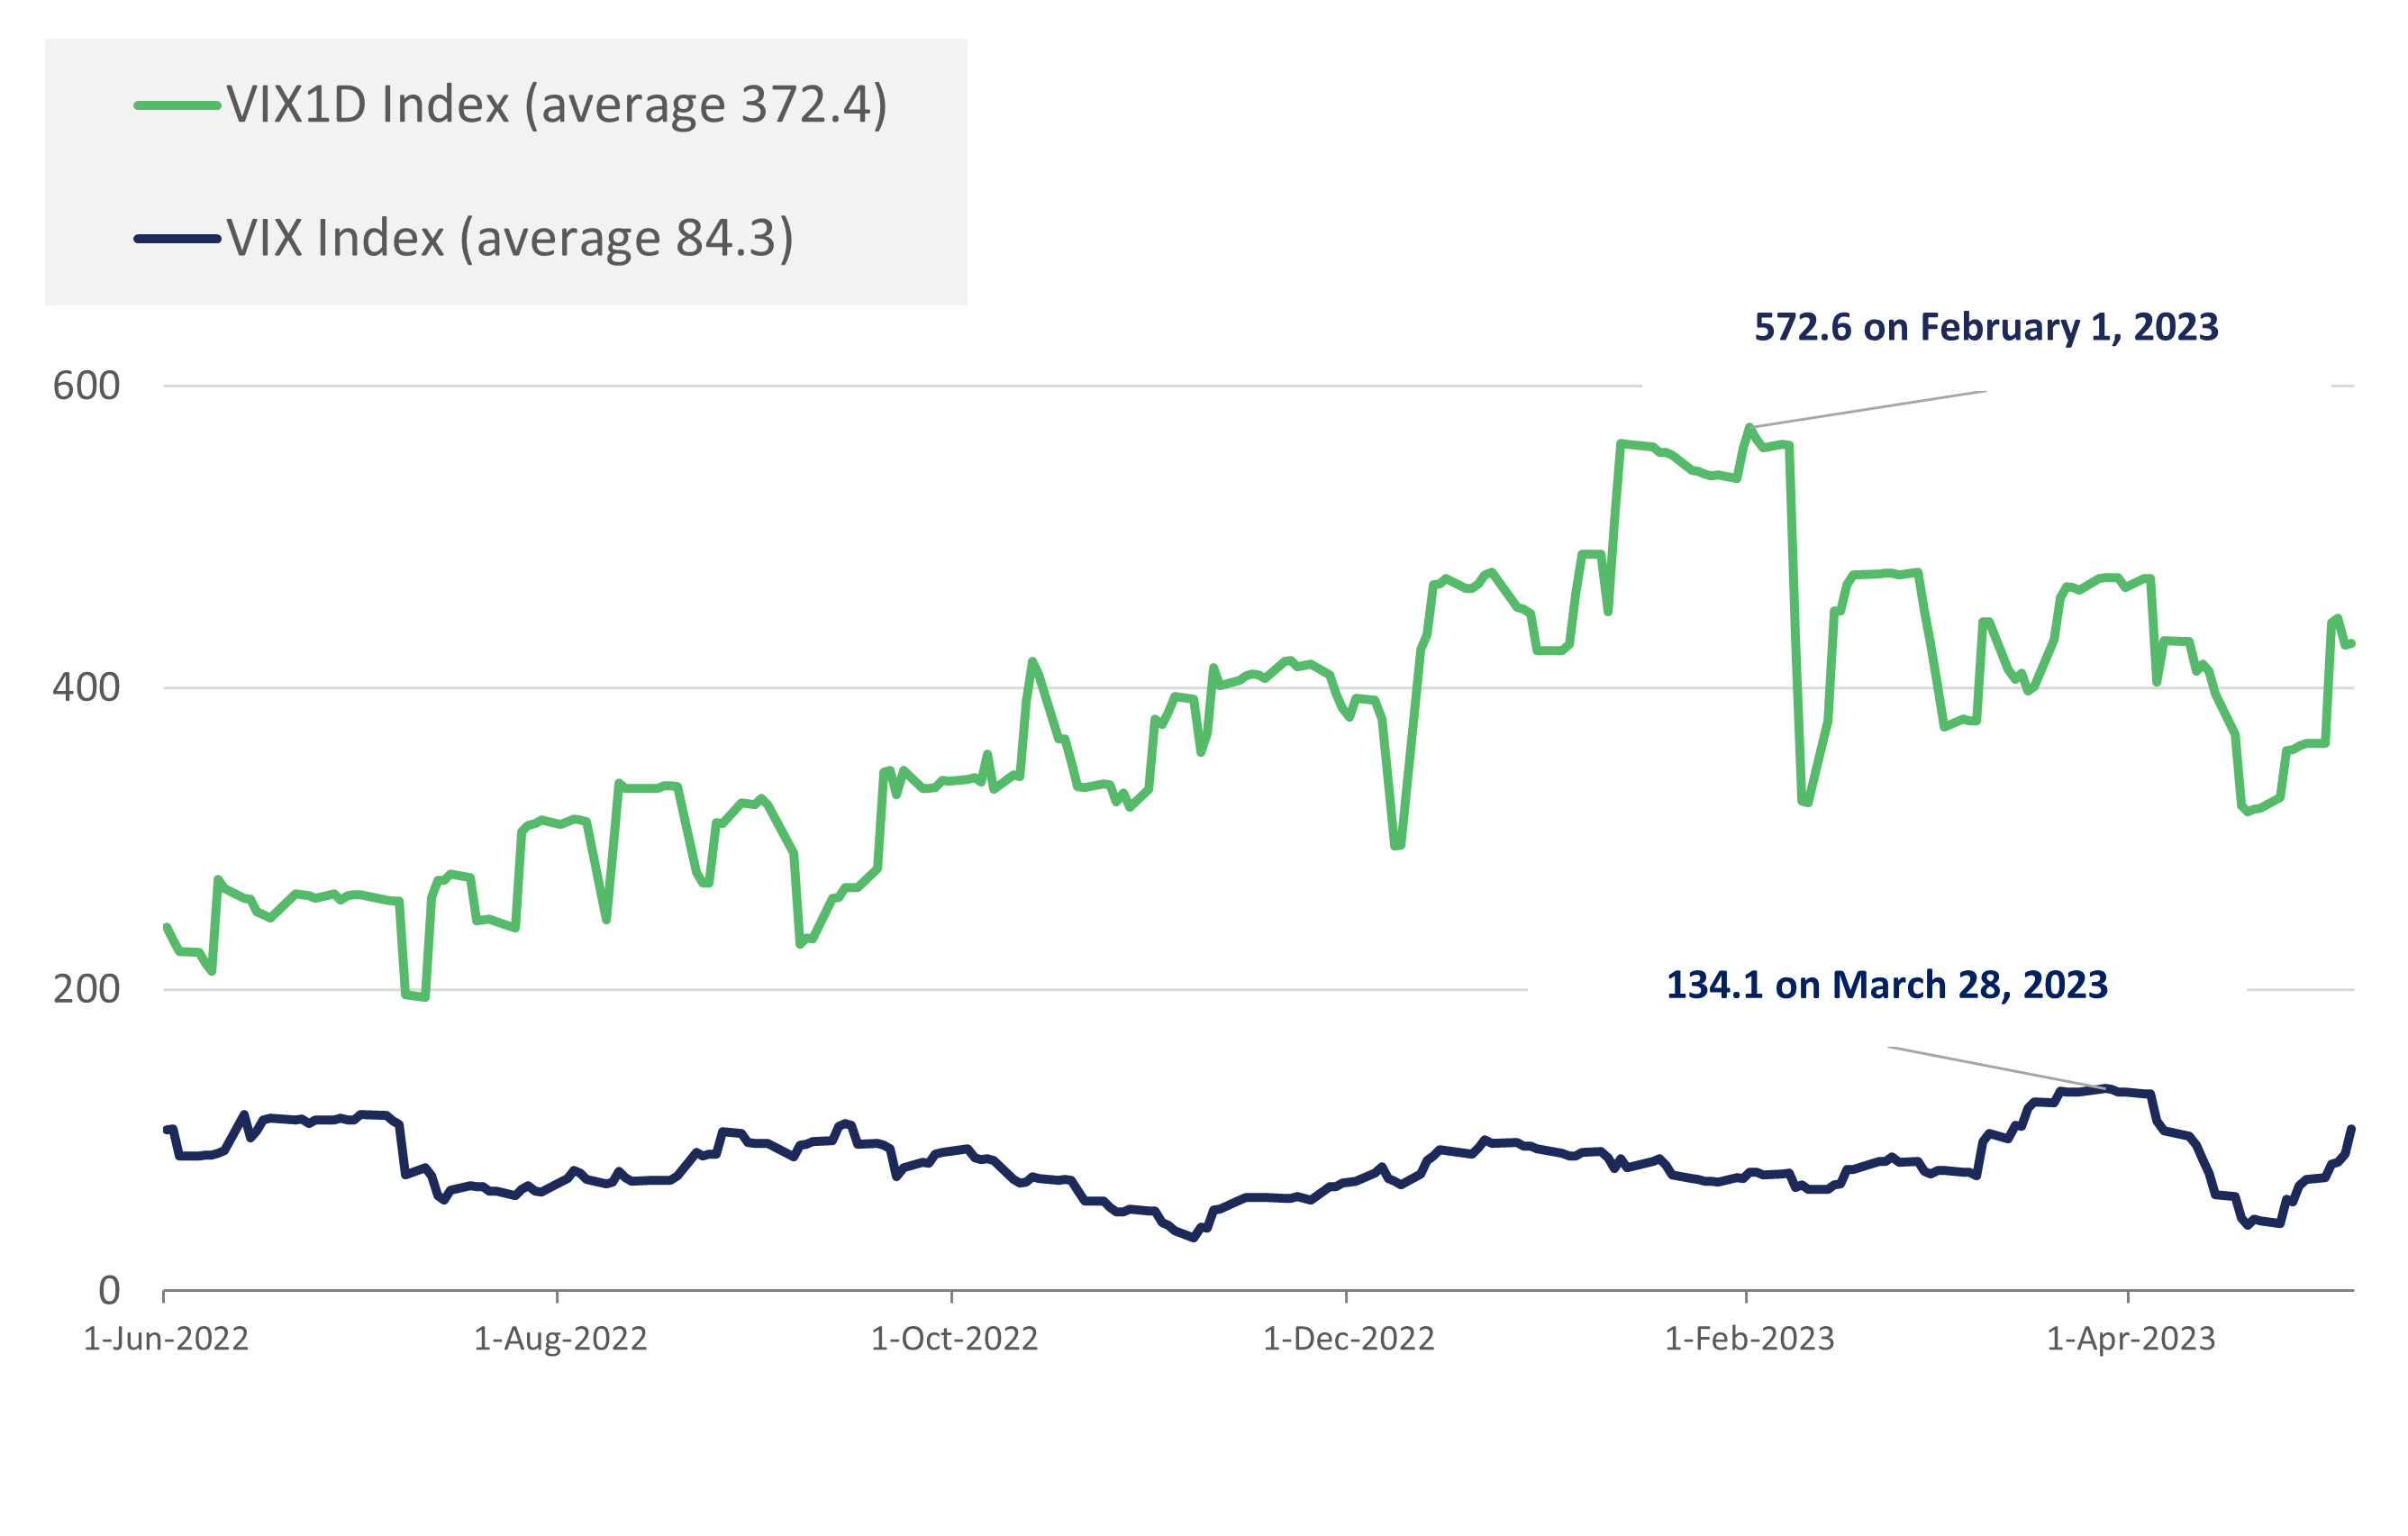Click the 200 y-axis label
2408x1536 pixels.
click(86, 990)
